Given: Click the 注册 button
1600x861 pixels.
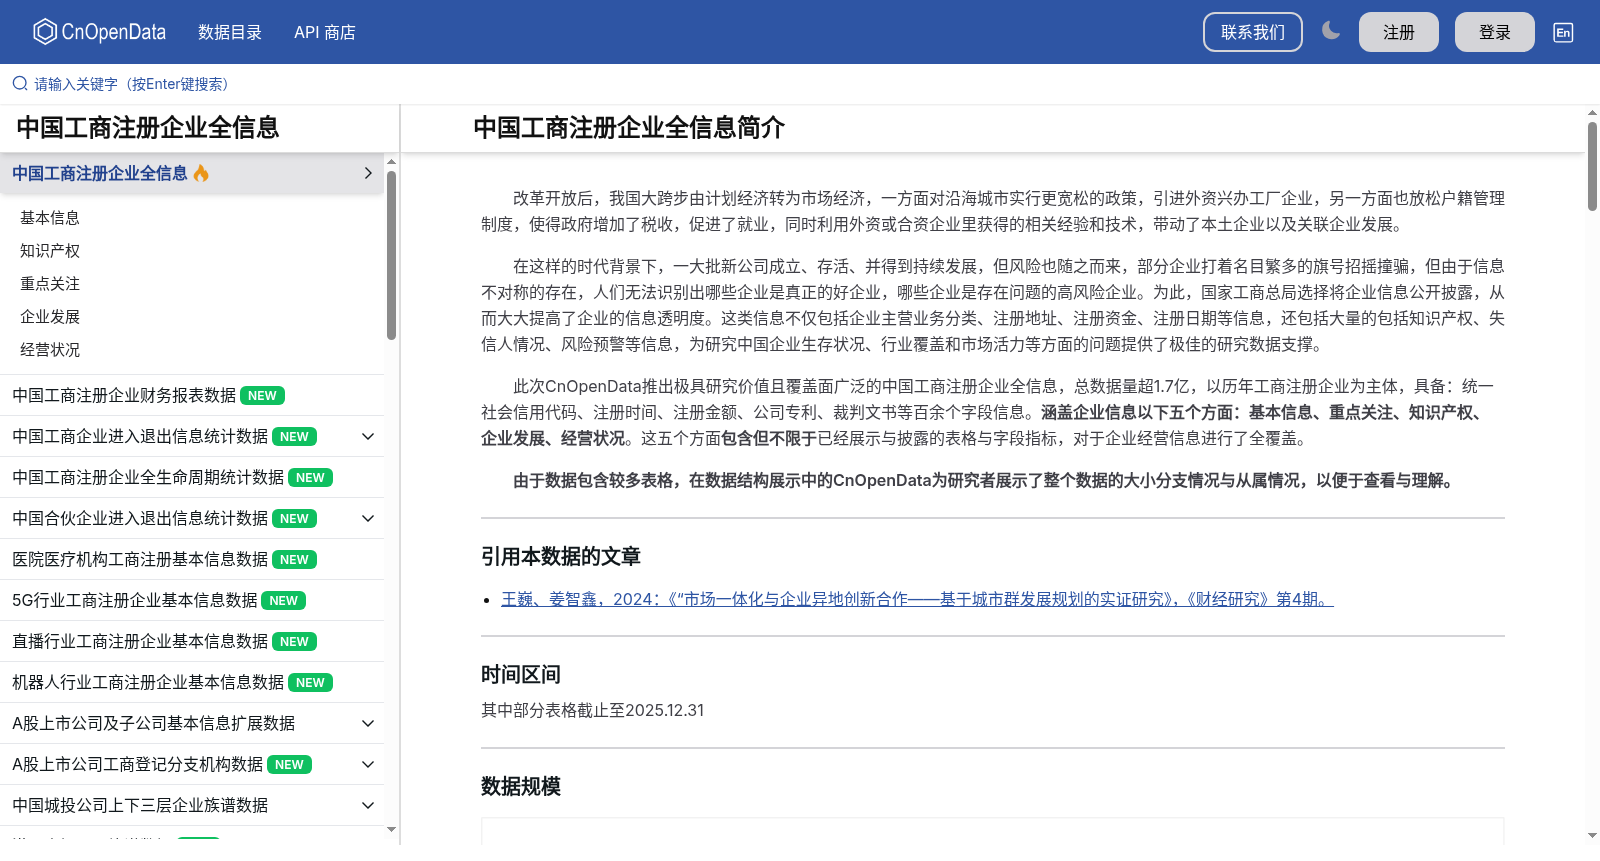Looking at the screenshot, I should (x=1399, y=32).
